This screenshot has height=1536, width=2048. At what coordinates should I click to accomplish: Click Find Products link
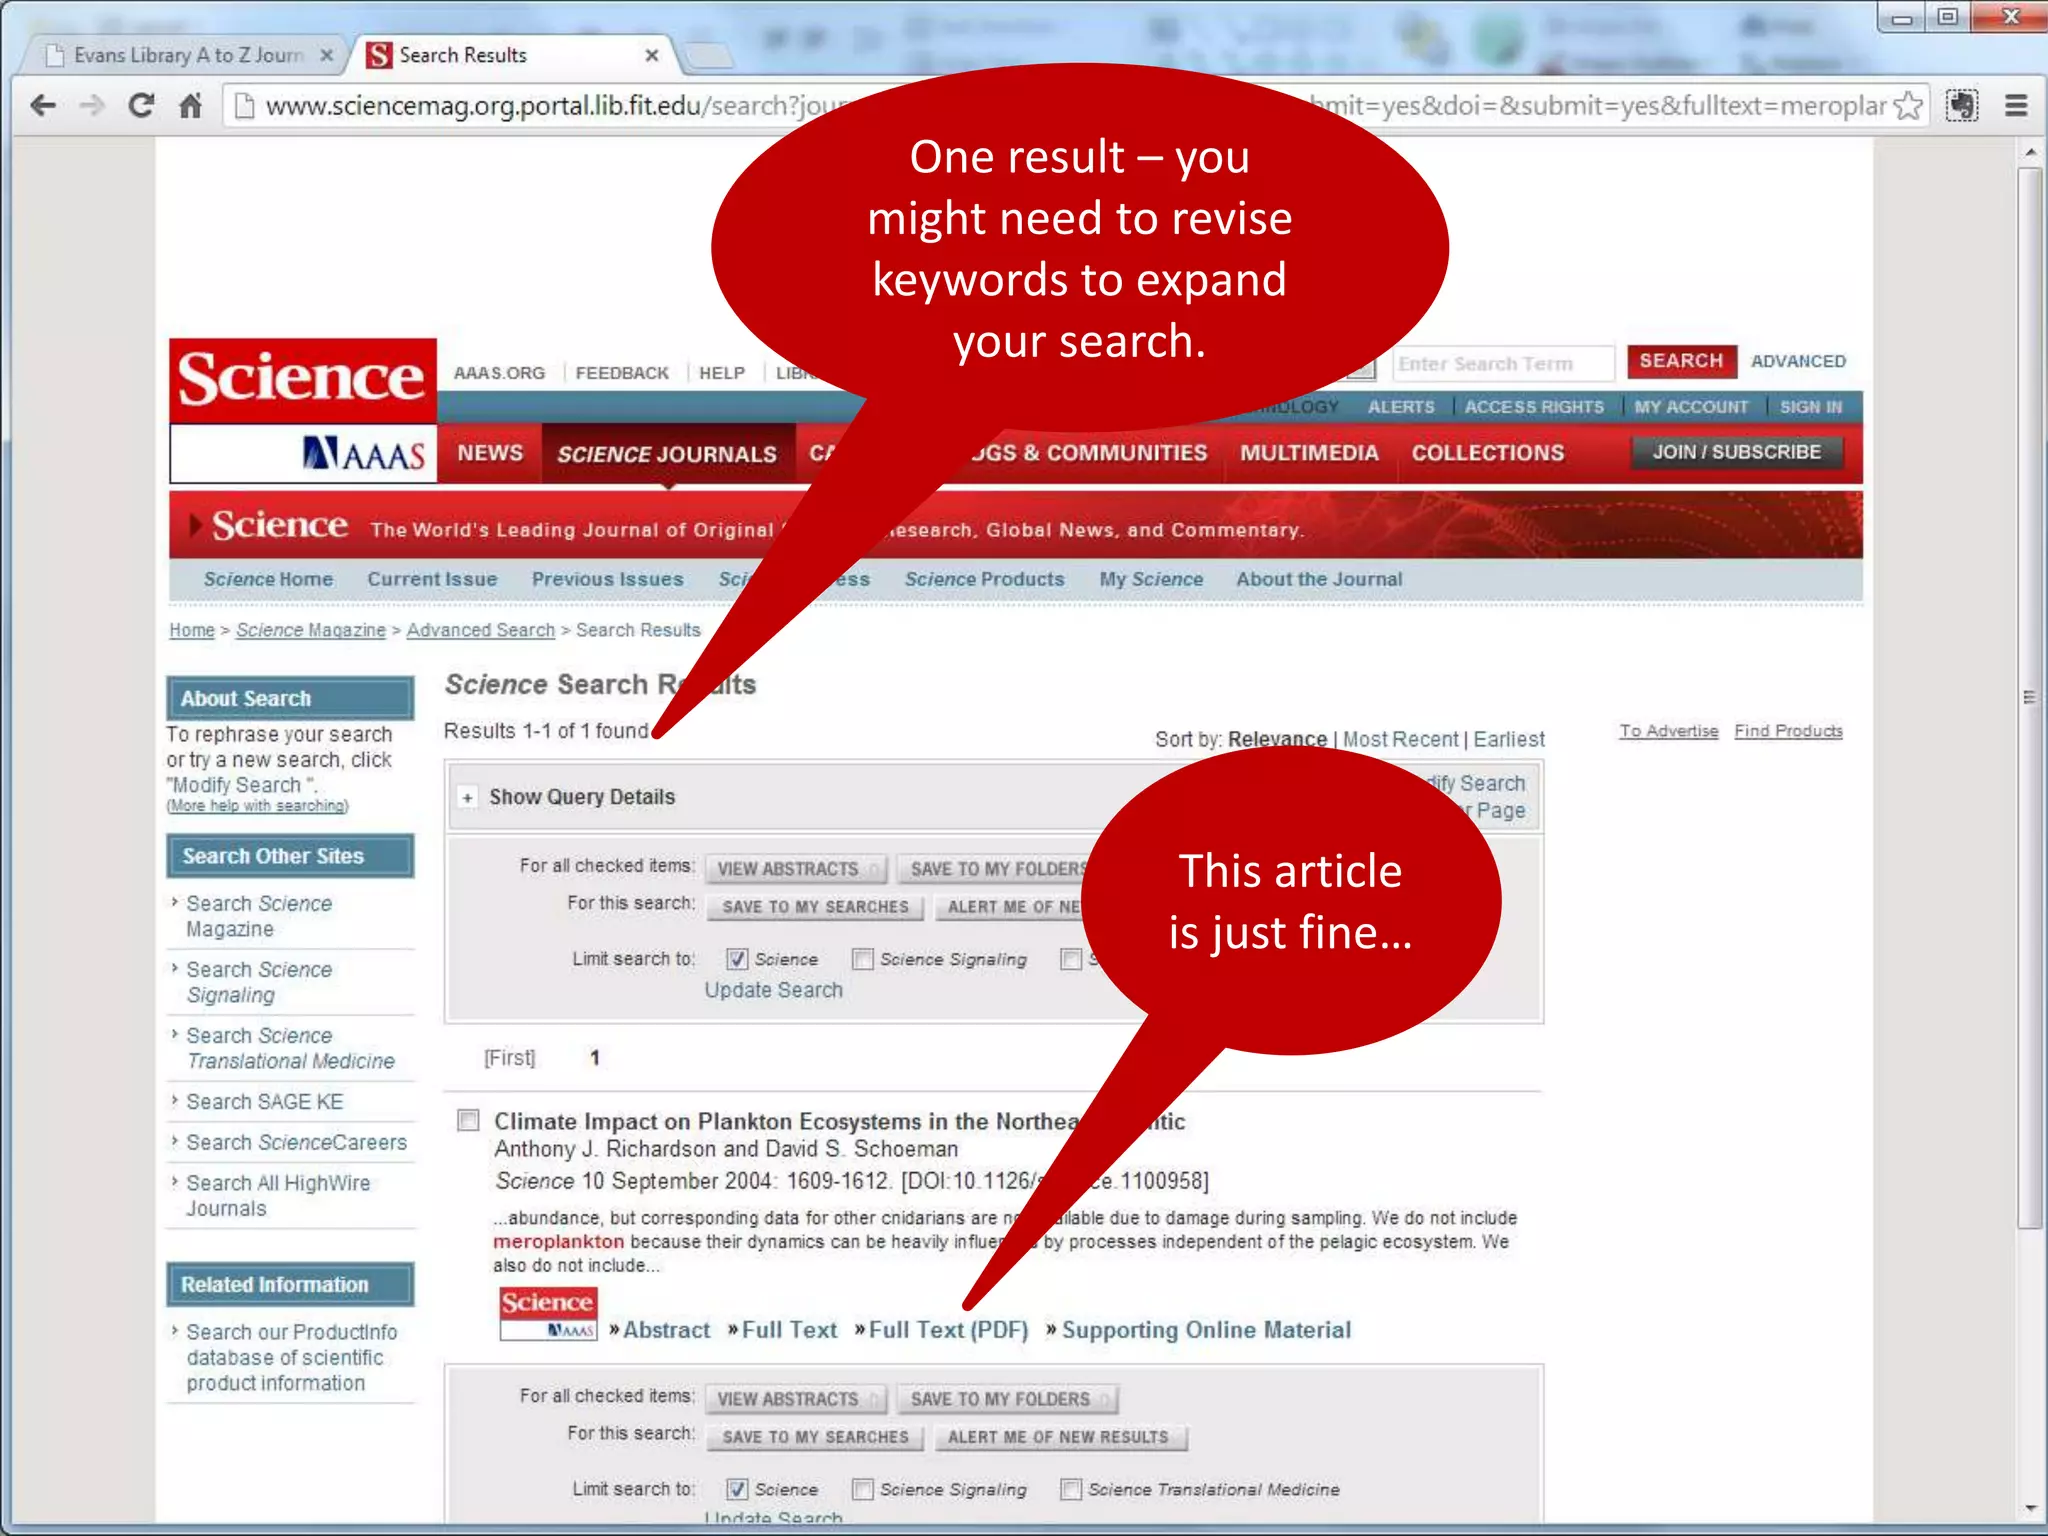coord(1788,731)
